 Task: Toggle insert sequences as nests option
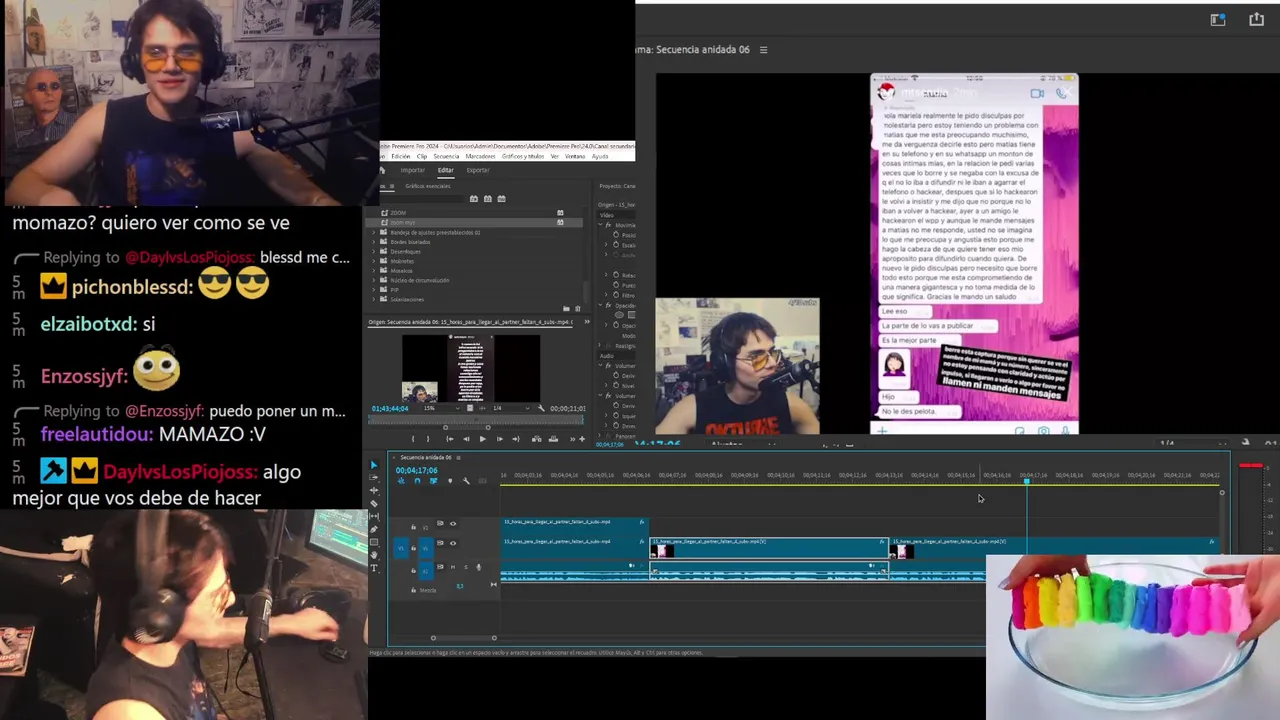click(x=401, y=481)
